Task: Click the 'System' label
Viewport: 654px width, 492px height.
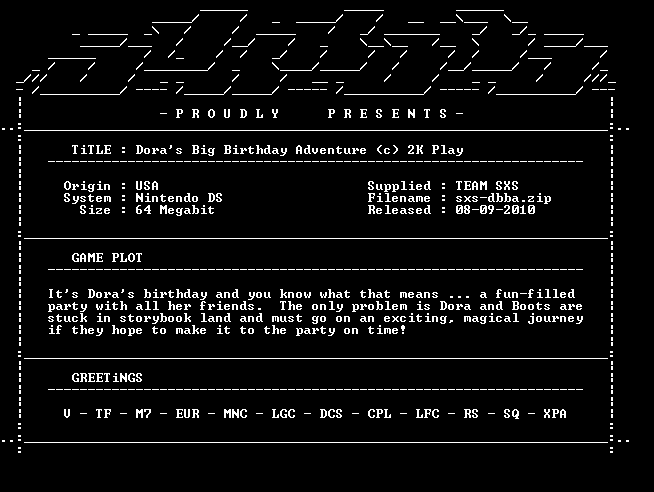Action: point(87,198)
